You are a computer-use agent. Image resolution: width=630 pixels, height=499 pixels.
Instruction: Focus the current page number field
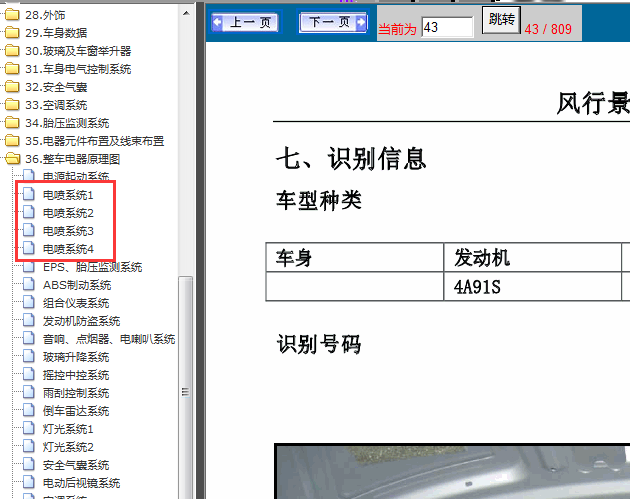[x=447, y=27]
